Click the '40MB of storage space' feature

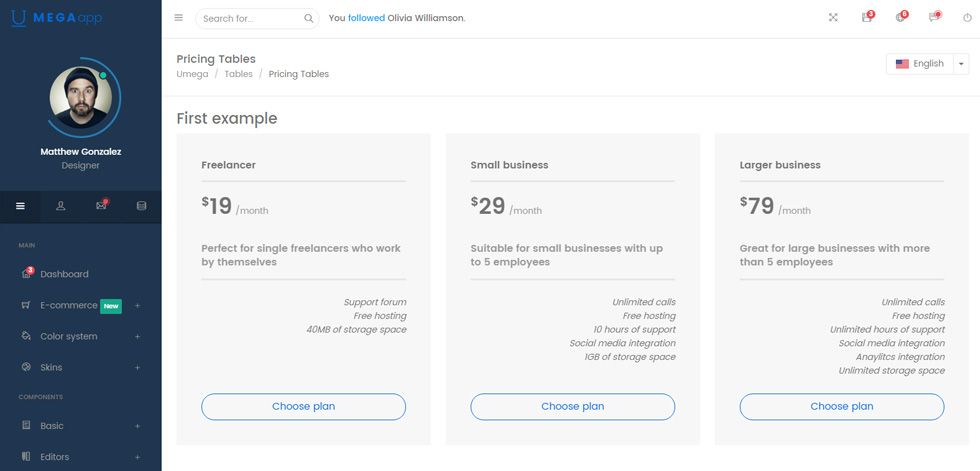(x=356, y=330)
